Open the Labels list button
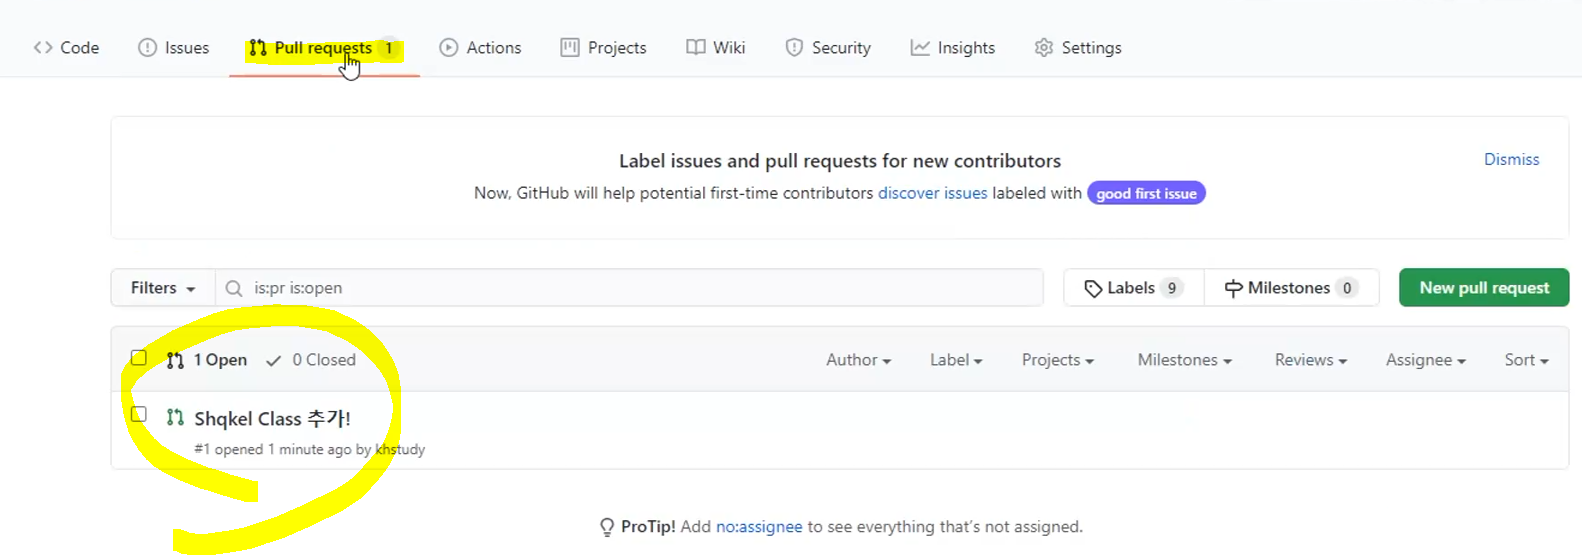The height and width of the screenshot is (555, 1582). (1134, 288)
